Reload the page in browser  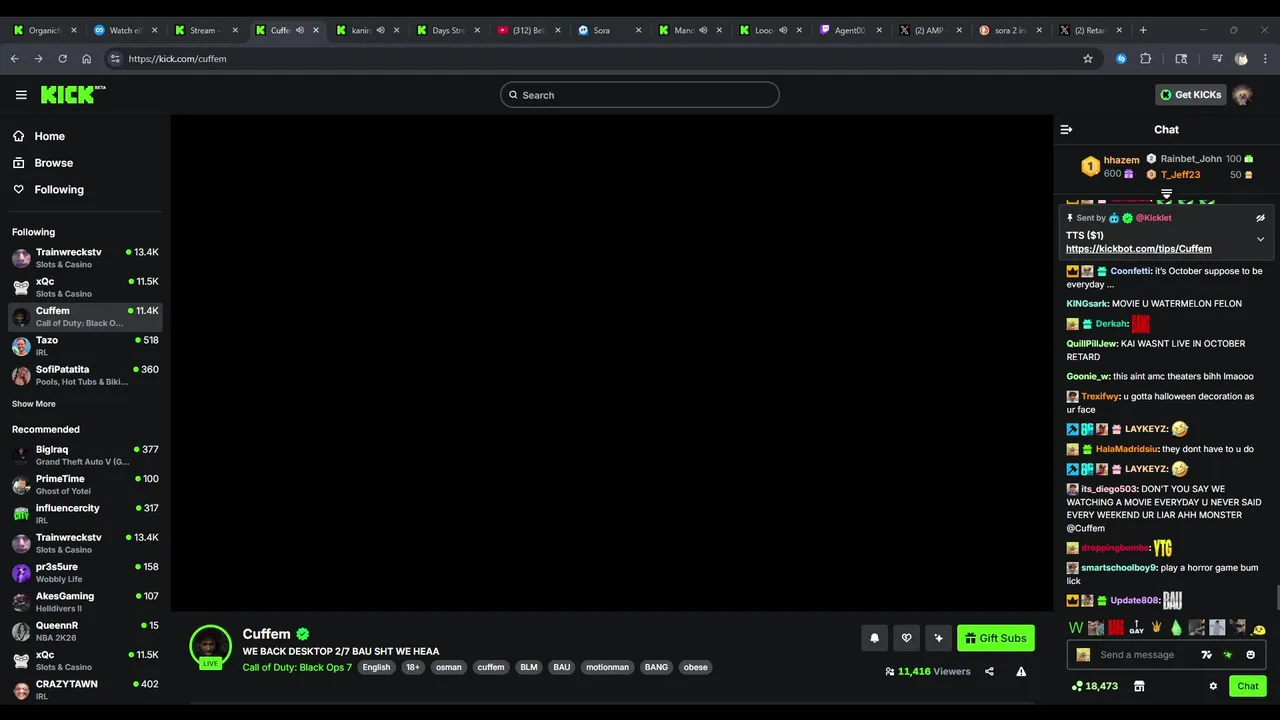click(x=62, y=59)
